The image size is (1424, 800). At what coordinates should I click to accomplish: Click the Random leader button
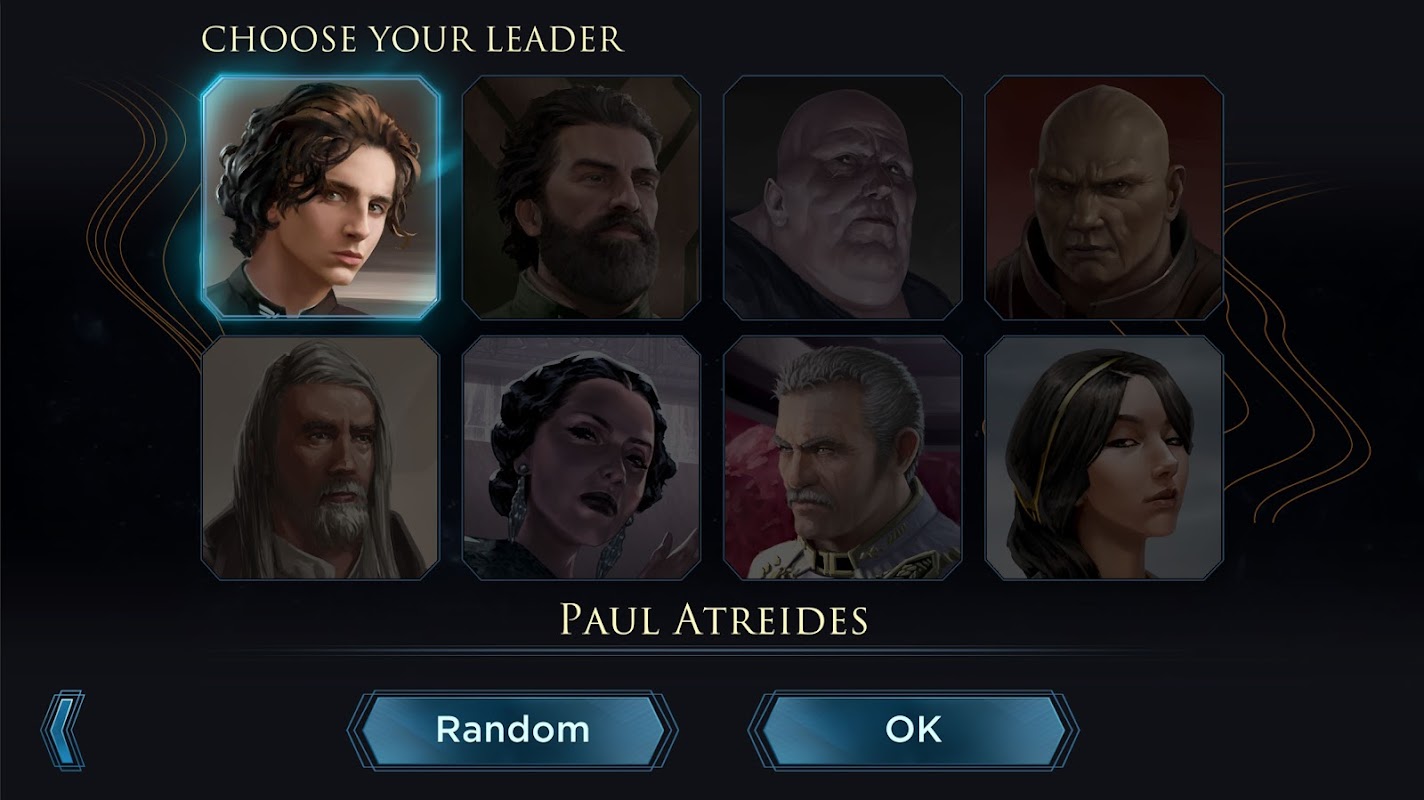(512, 730)
